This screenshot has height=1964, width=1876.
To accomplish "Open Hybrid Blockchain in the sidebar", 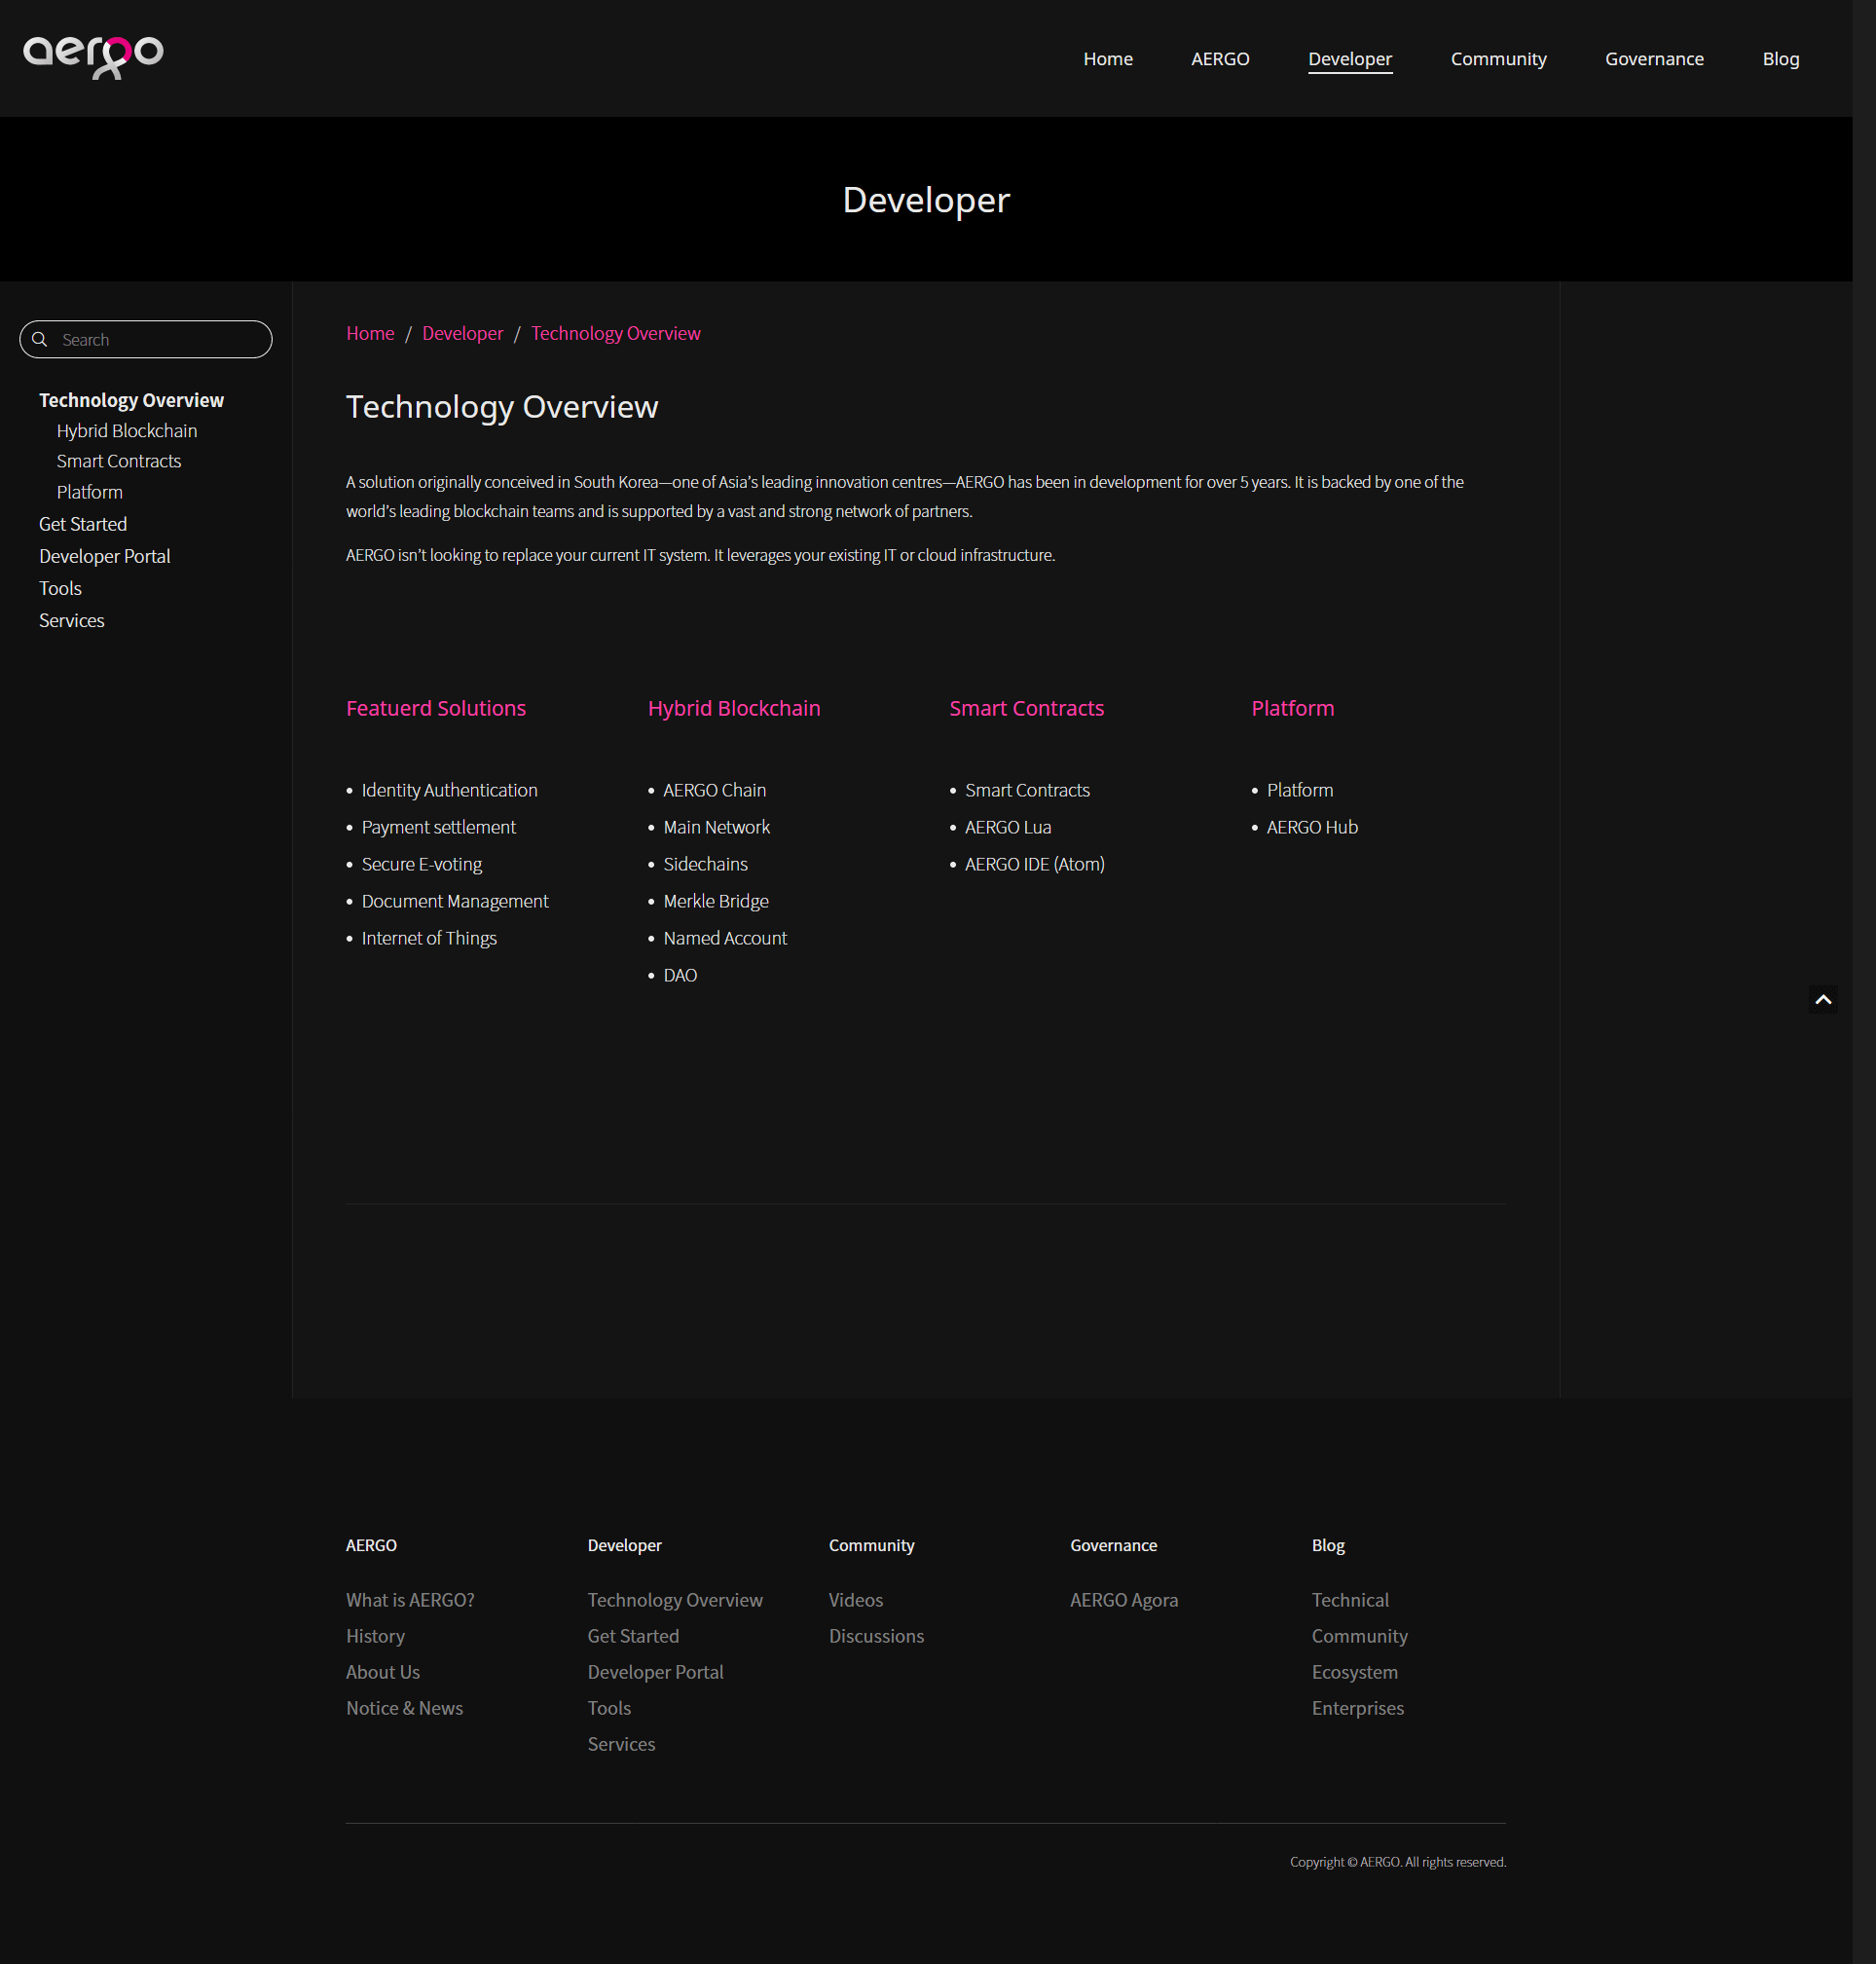I will [127, 431].
